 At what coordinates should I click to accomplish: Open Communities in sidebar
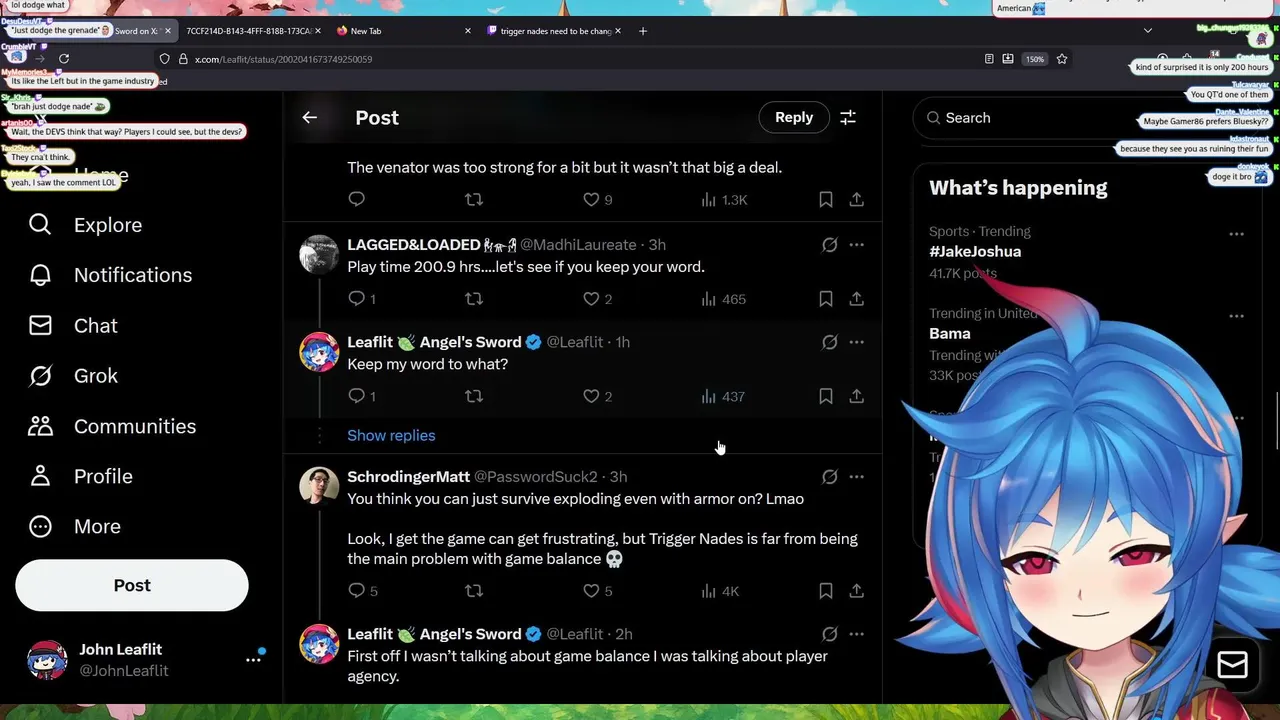pyautogui.click(x=111, y=426)
